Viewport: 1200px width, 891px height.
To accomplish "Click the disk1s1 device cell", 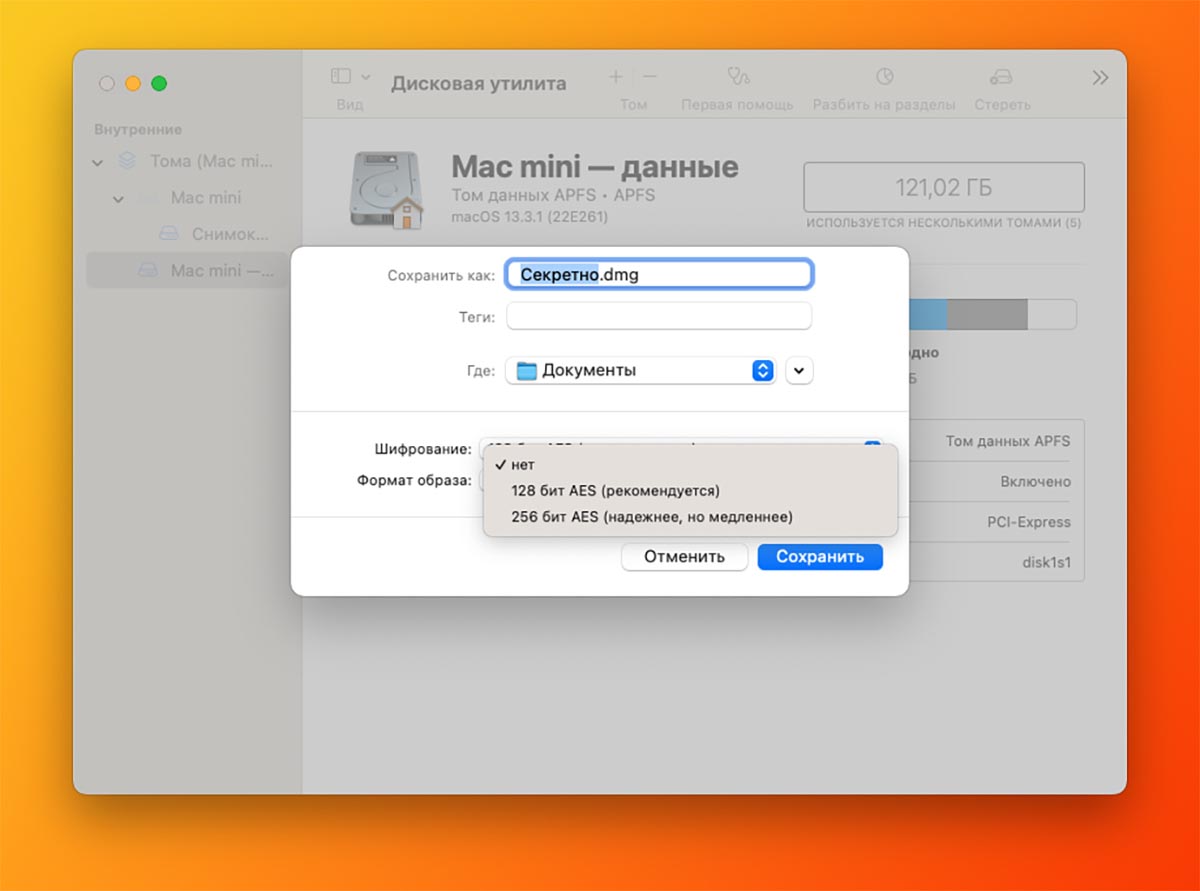I will [1046, 562].
